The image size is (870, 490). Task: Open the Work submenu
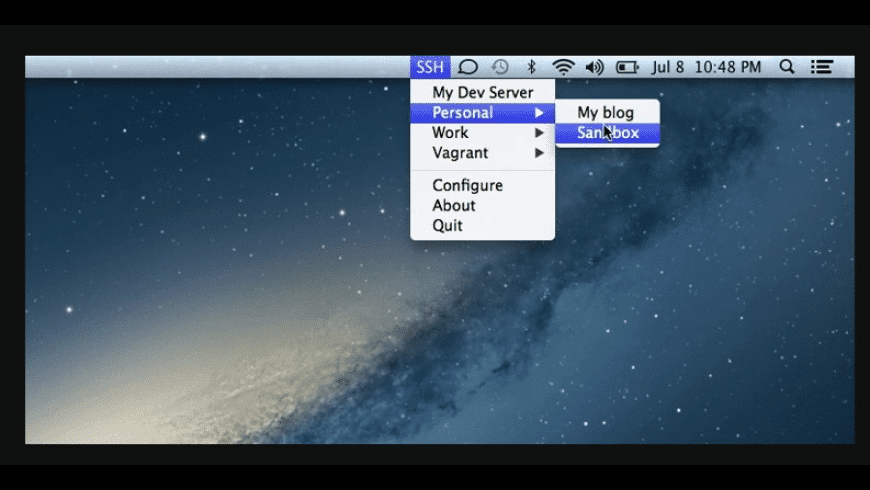click(x=482, y=133)
